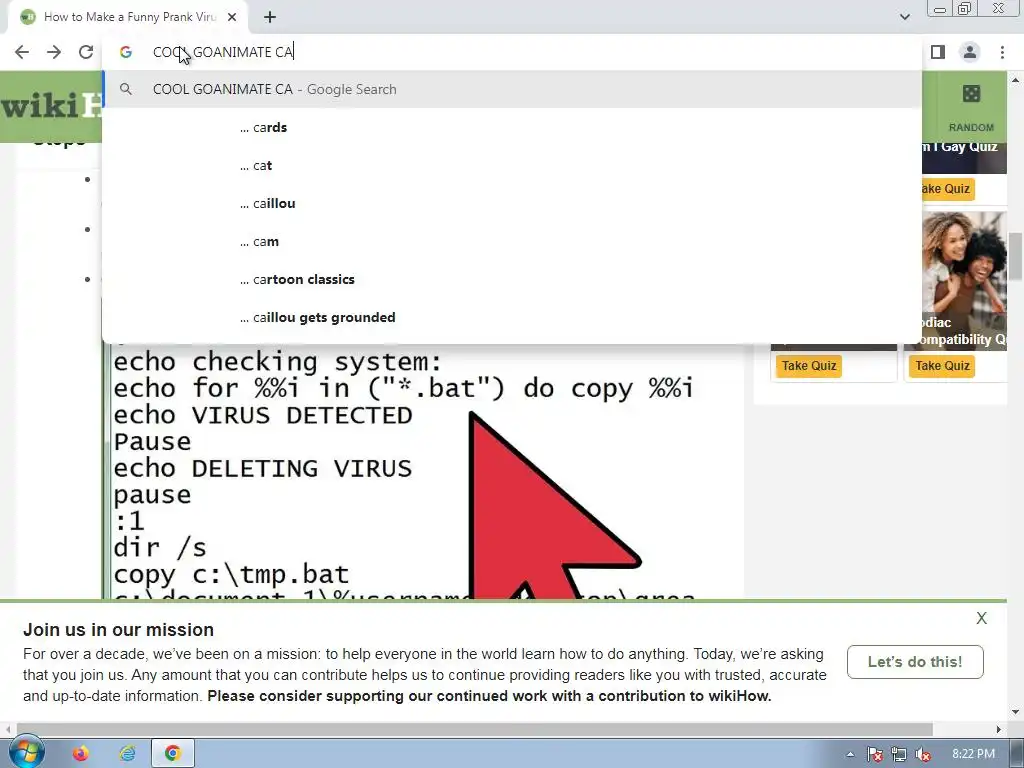Click the Chrome taskbar icon
The image size is (1024, 768).
click(x=172, y=754)
